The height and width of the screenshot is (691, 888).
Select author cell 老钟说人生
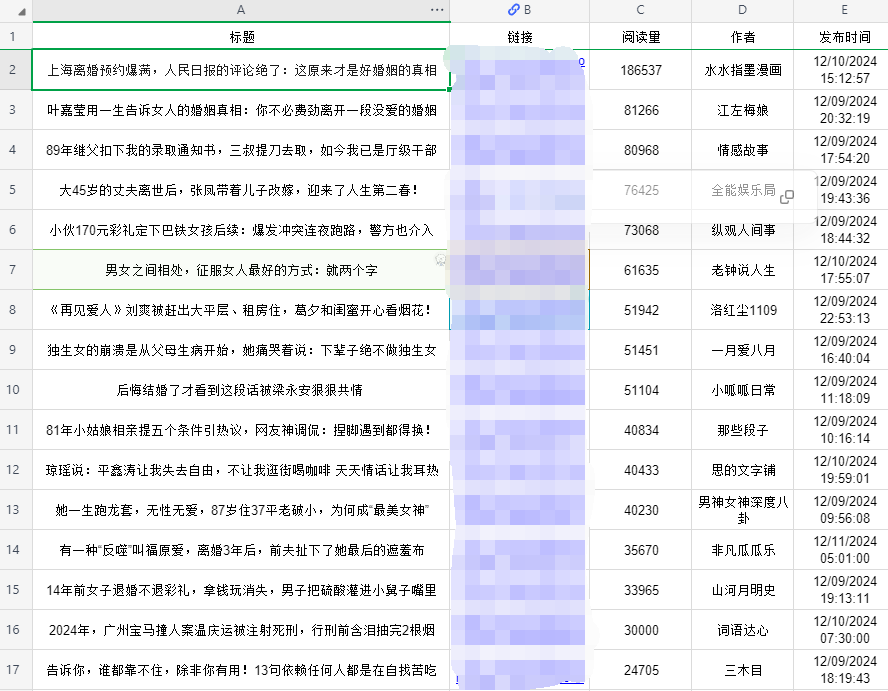coord(742,270)
